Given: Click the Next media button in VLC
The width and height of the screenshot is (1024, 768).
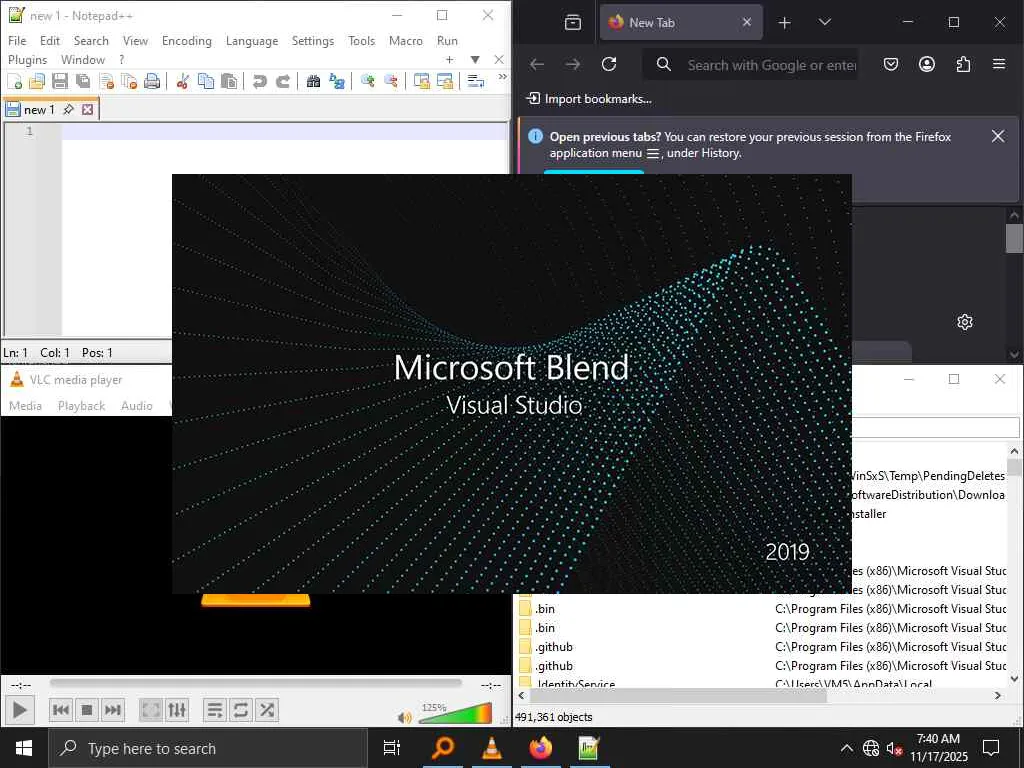Looking at the screenshot, I should [113, 710].
